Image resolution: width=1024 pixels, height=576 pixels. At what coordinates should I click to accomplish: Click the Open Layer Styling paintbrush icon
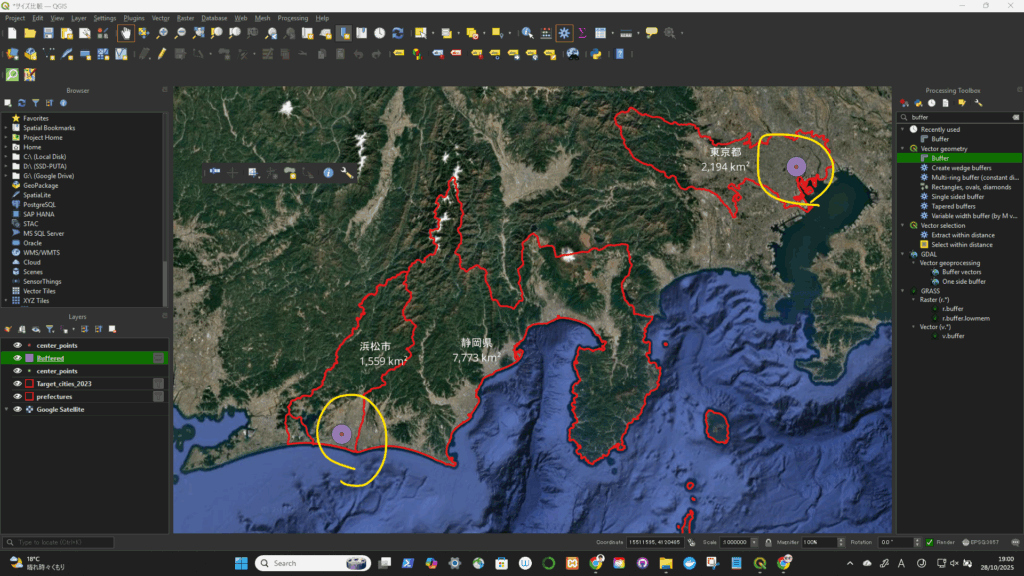tap(8, 329)
